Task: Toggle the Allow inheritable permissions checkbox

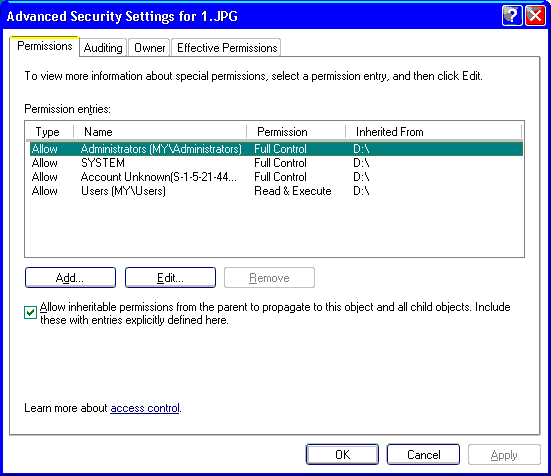Action: pos(30,312)
